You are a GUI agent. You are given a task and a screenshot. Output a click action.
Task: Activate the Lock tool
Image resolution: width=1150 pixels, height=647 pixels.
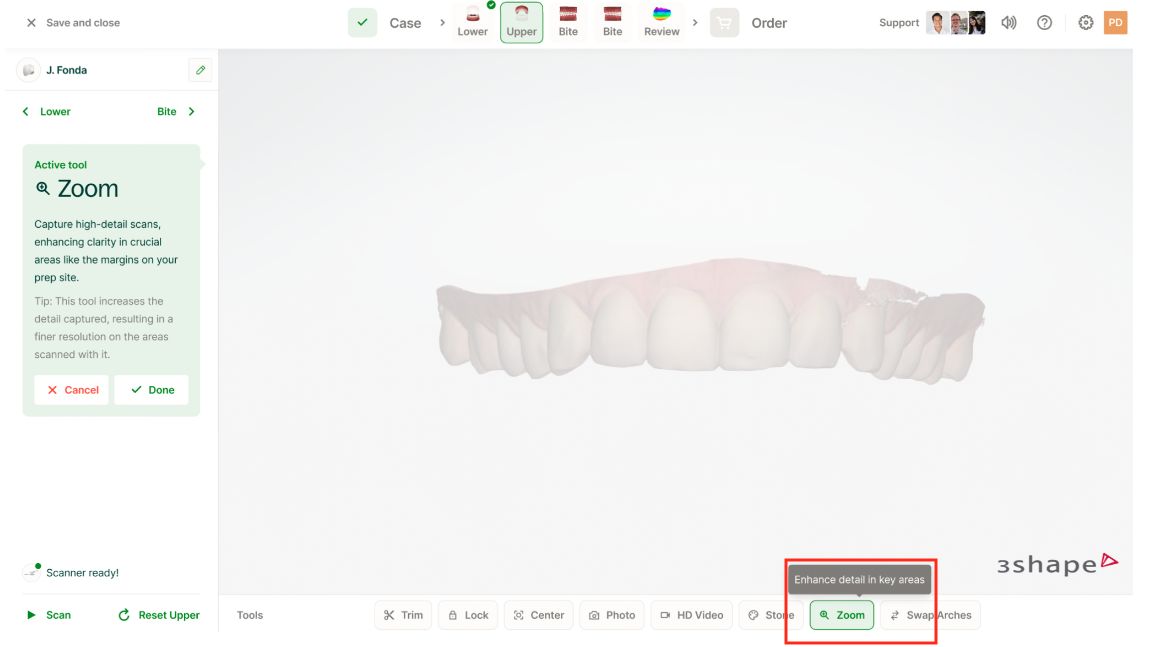467,615
